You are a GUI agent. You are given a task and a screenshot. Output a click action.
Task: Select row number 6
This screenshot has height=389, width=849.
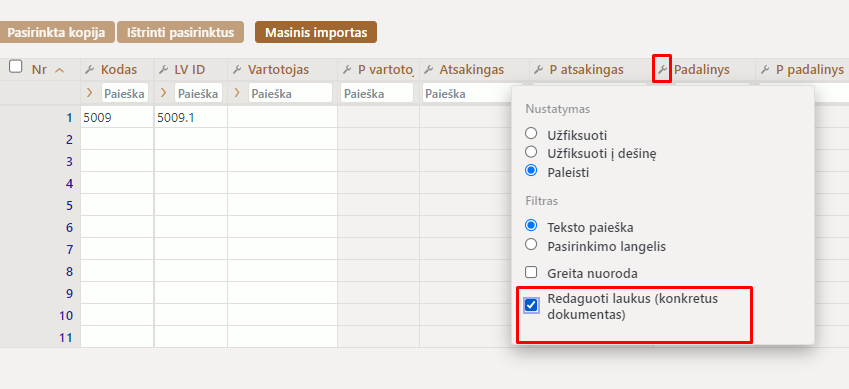(69, 228)
